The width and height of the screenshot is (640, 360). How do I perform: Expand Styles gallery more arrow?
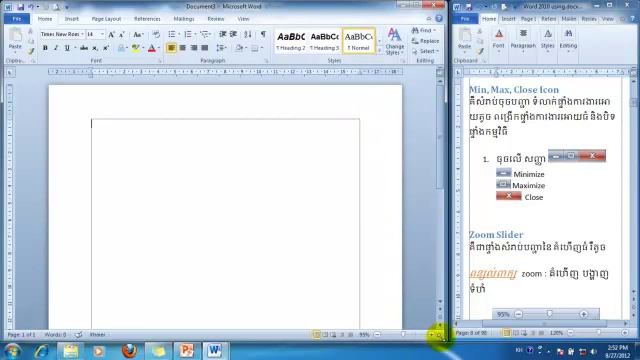380,50
